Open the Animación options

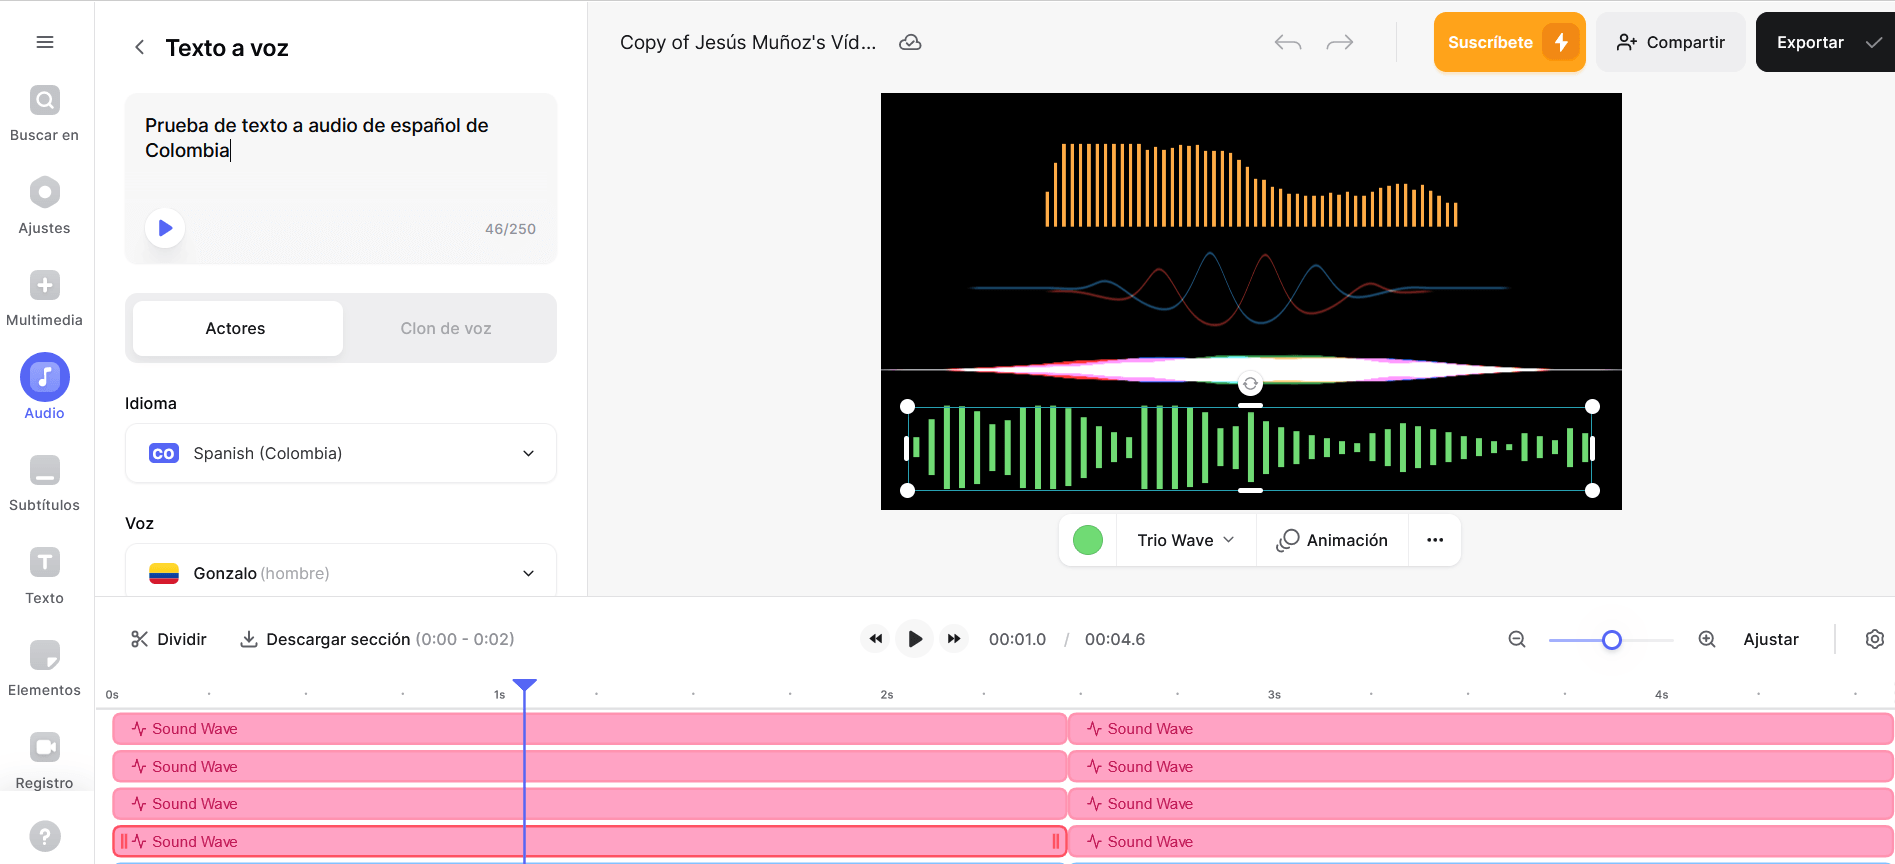pos(1332,540)
